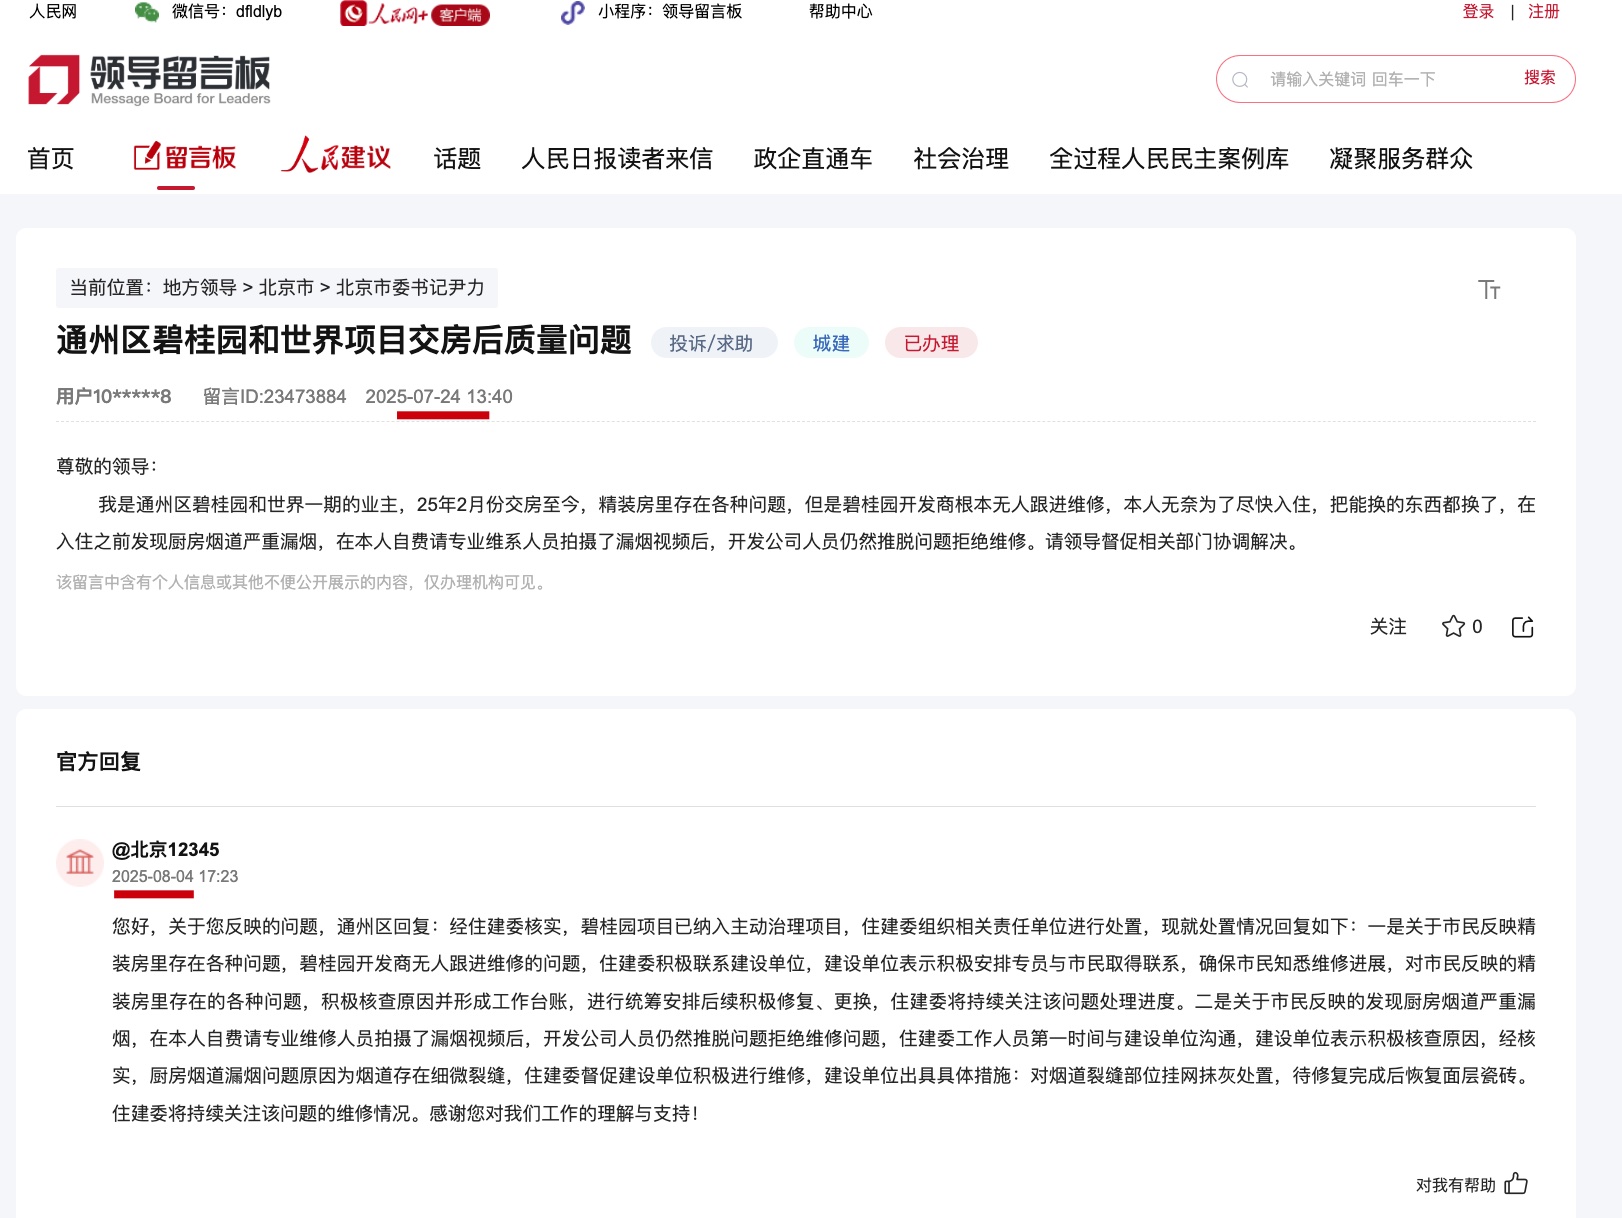Click the 尊敬的领导 salutation line
This screenshot has width=1622, height=1218.
(x=107, y=467)
